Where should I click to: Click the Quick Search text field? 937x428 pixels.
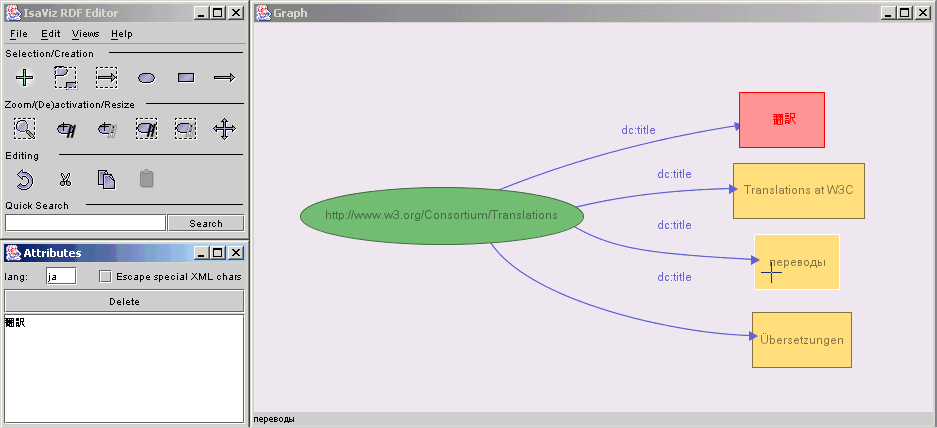tap(85, 223)
